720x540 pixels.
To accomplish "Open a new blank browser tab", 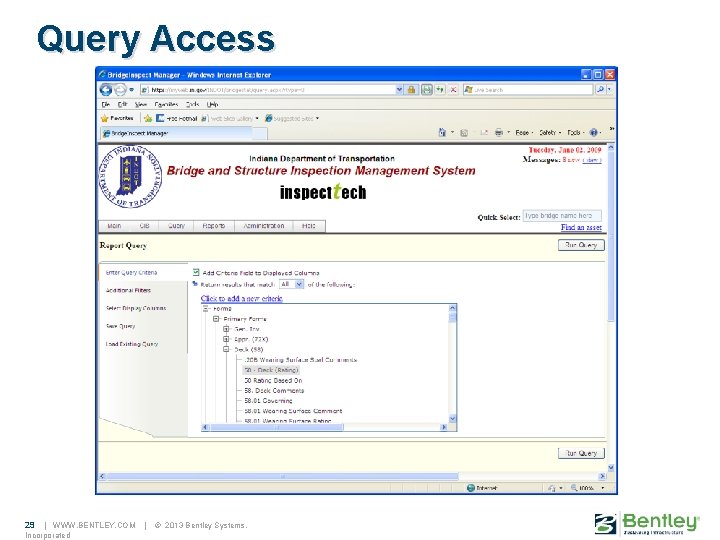I will (260, 134).
